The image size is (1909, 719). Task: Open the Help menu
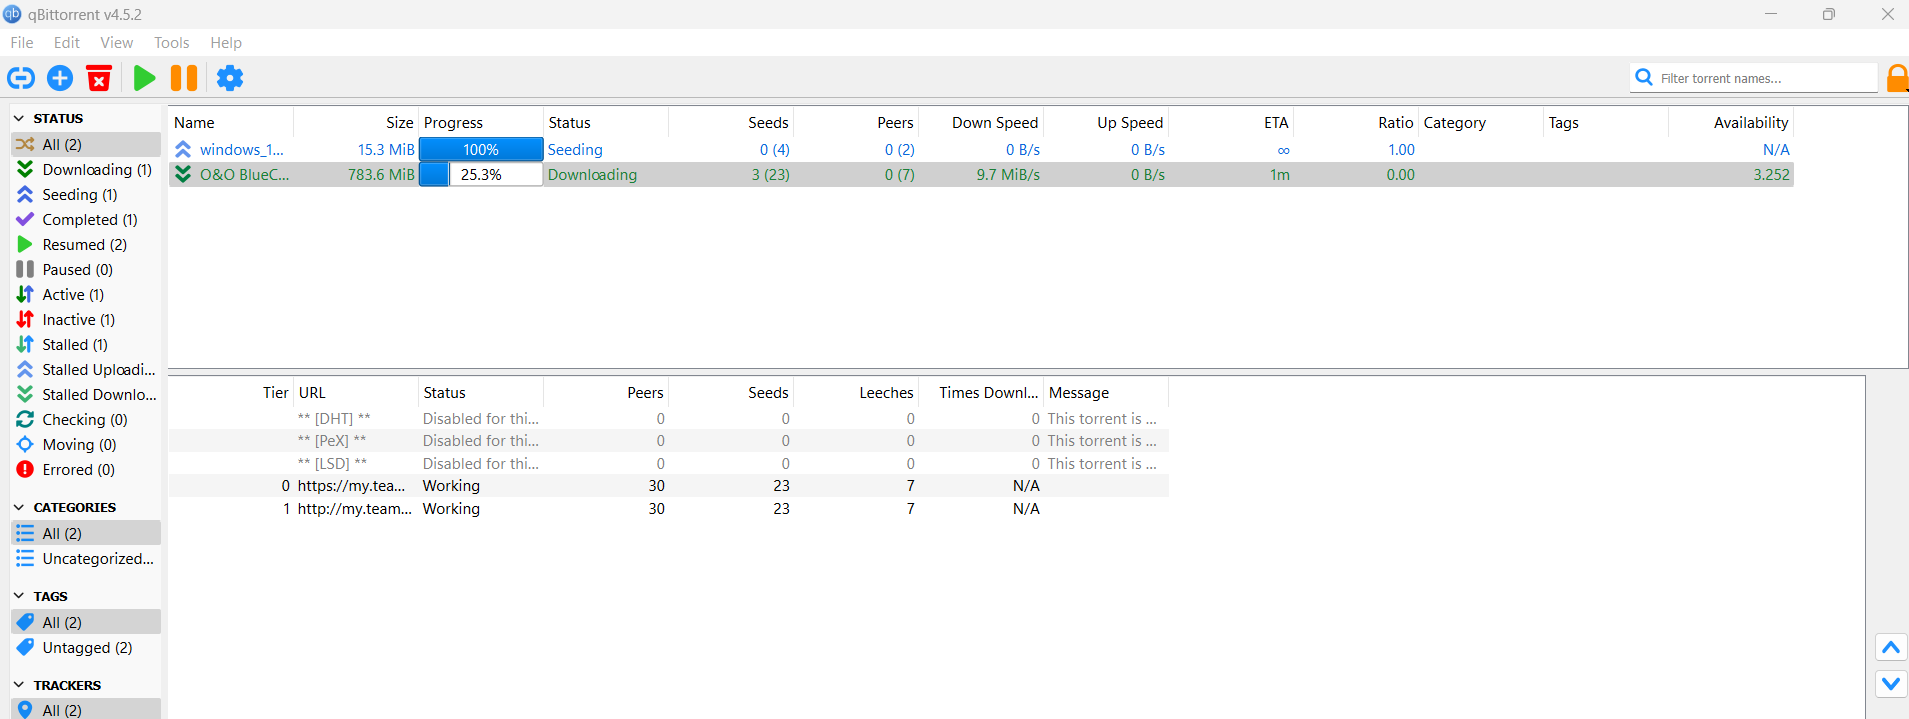[x=226, y=42]
